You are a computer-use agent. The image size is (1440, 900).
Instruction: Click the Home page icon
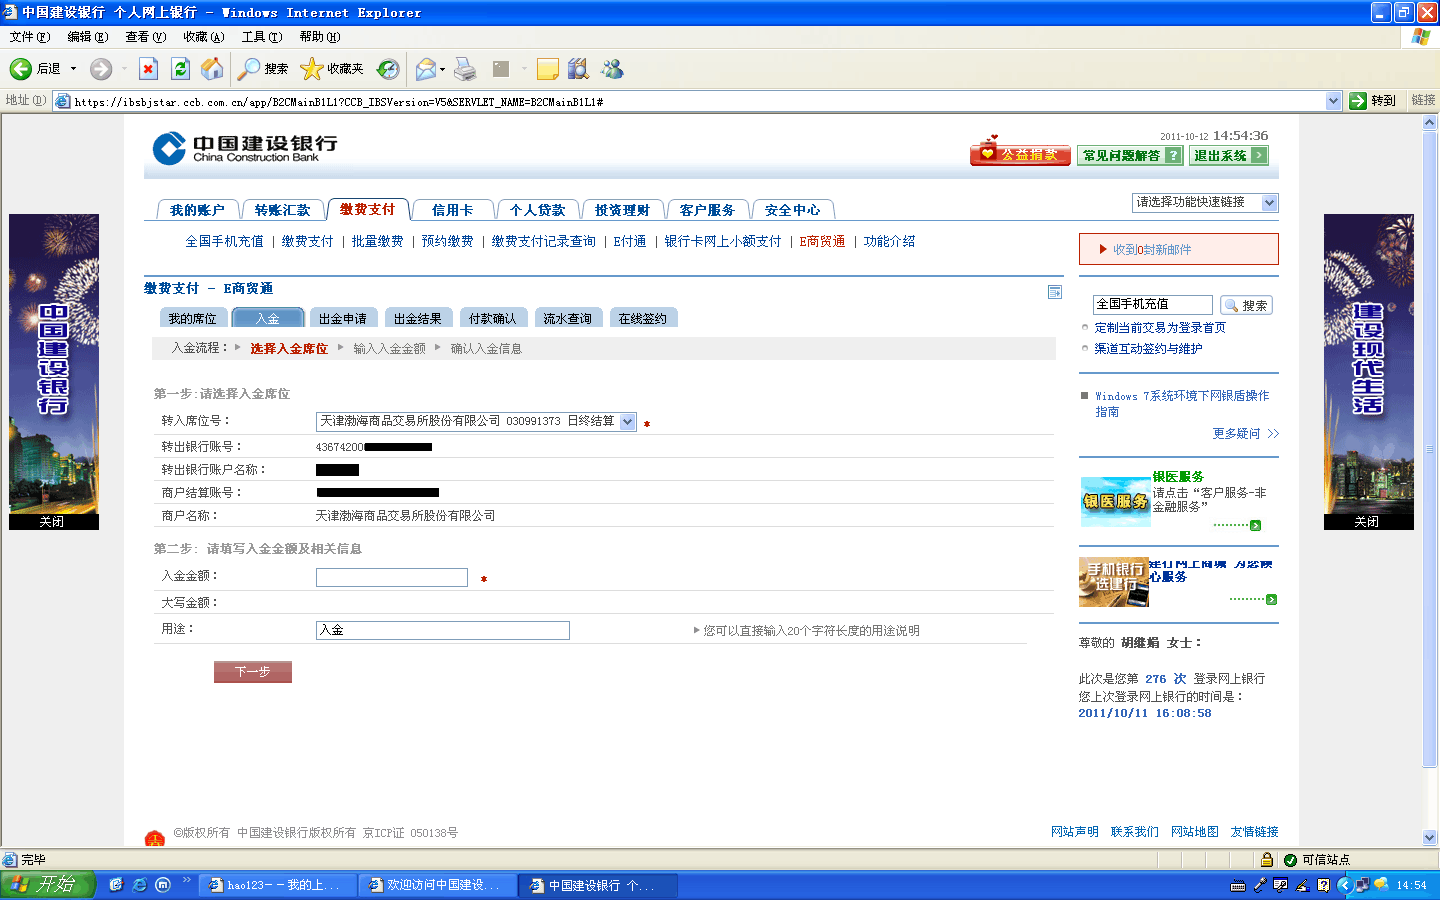pos(212,69)
